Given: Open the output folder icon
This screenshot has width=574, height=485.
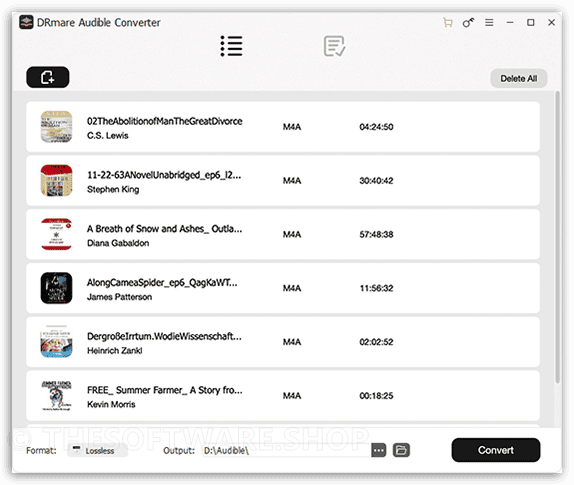Looking at the screenshot, I should (401, 450).
